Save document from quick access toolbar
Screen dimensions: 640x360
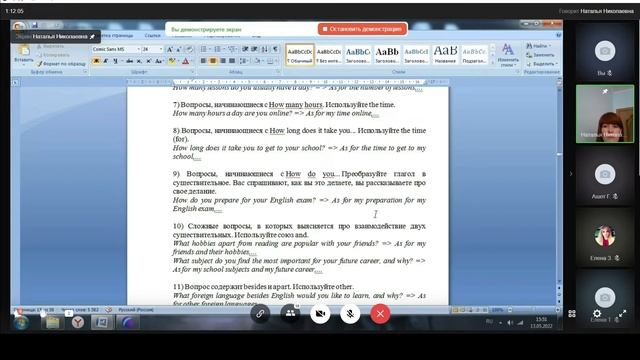tap(35, 25)
